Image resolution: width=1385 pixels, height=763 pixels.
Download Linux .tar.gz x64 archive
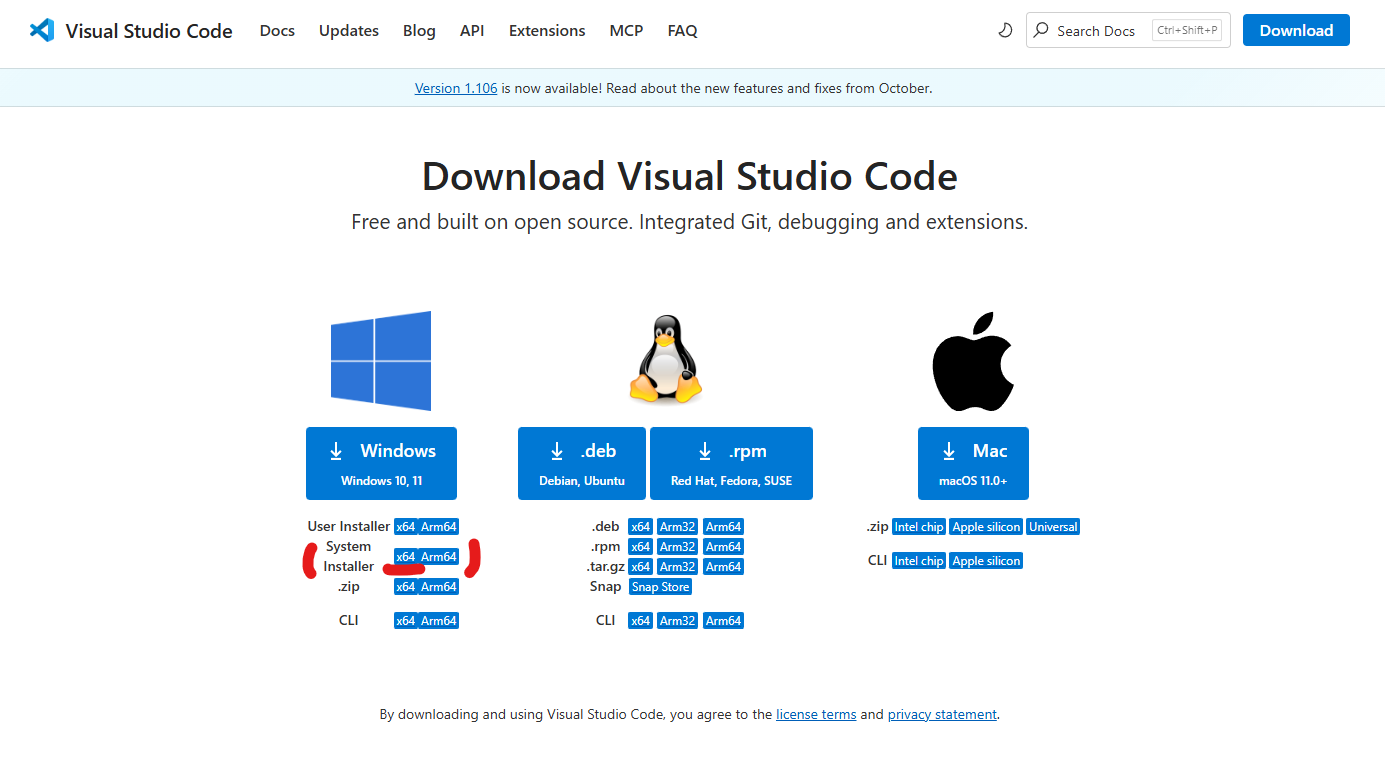click(x=641, y=567)
